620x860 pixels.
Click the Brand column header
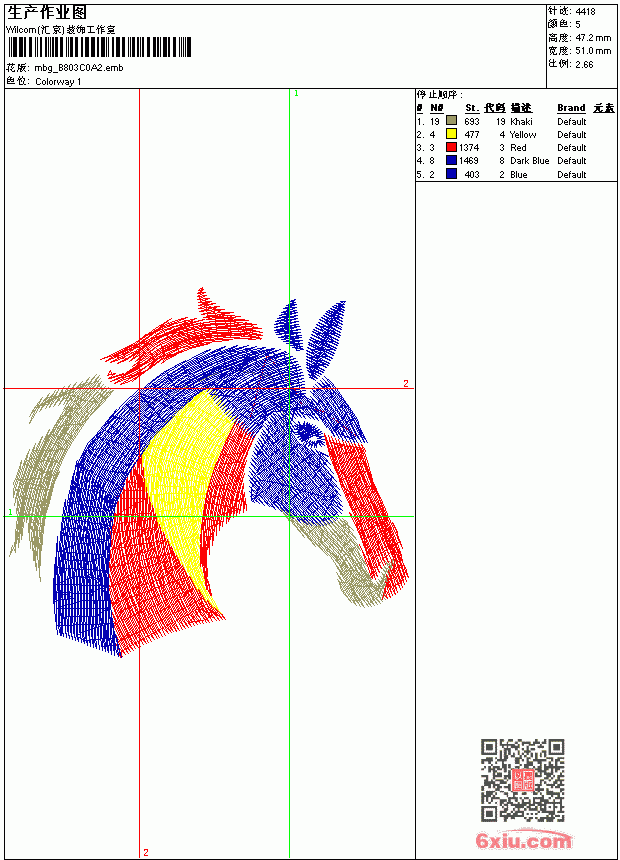[x=571, y=108]
